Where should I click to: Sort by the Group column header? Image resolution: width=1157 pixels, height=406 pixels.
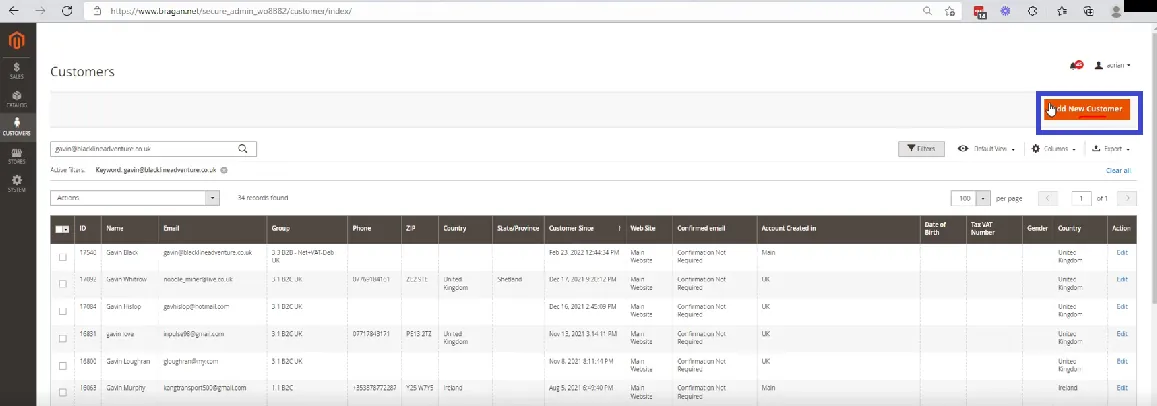click(307, 229)
